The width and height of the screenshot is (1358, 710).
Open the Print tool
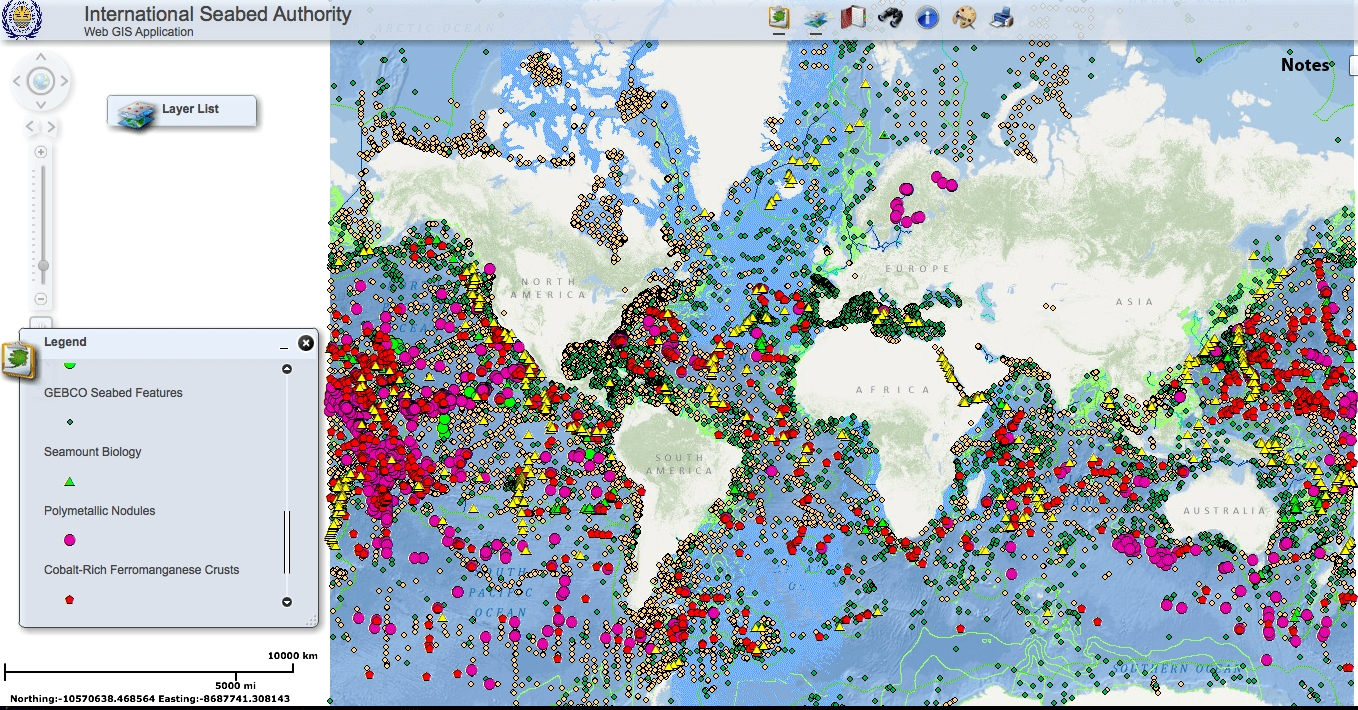coord(1001,17)
